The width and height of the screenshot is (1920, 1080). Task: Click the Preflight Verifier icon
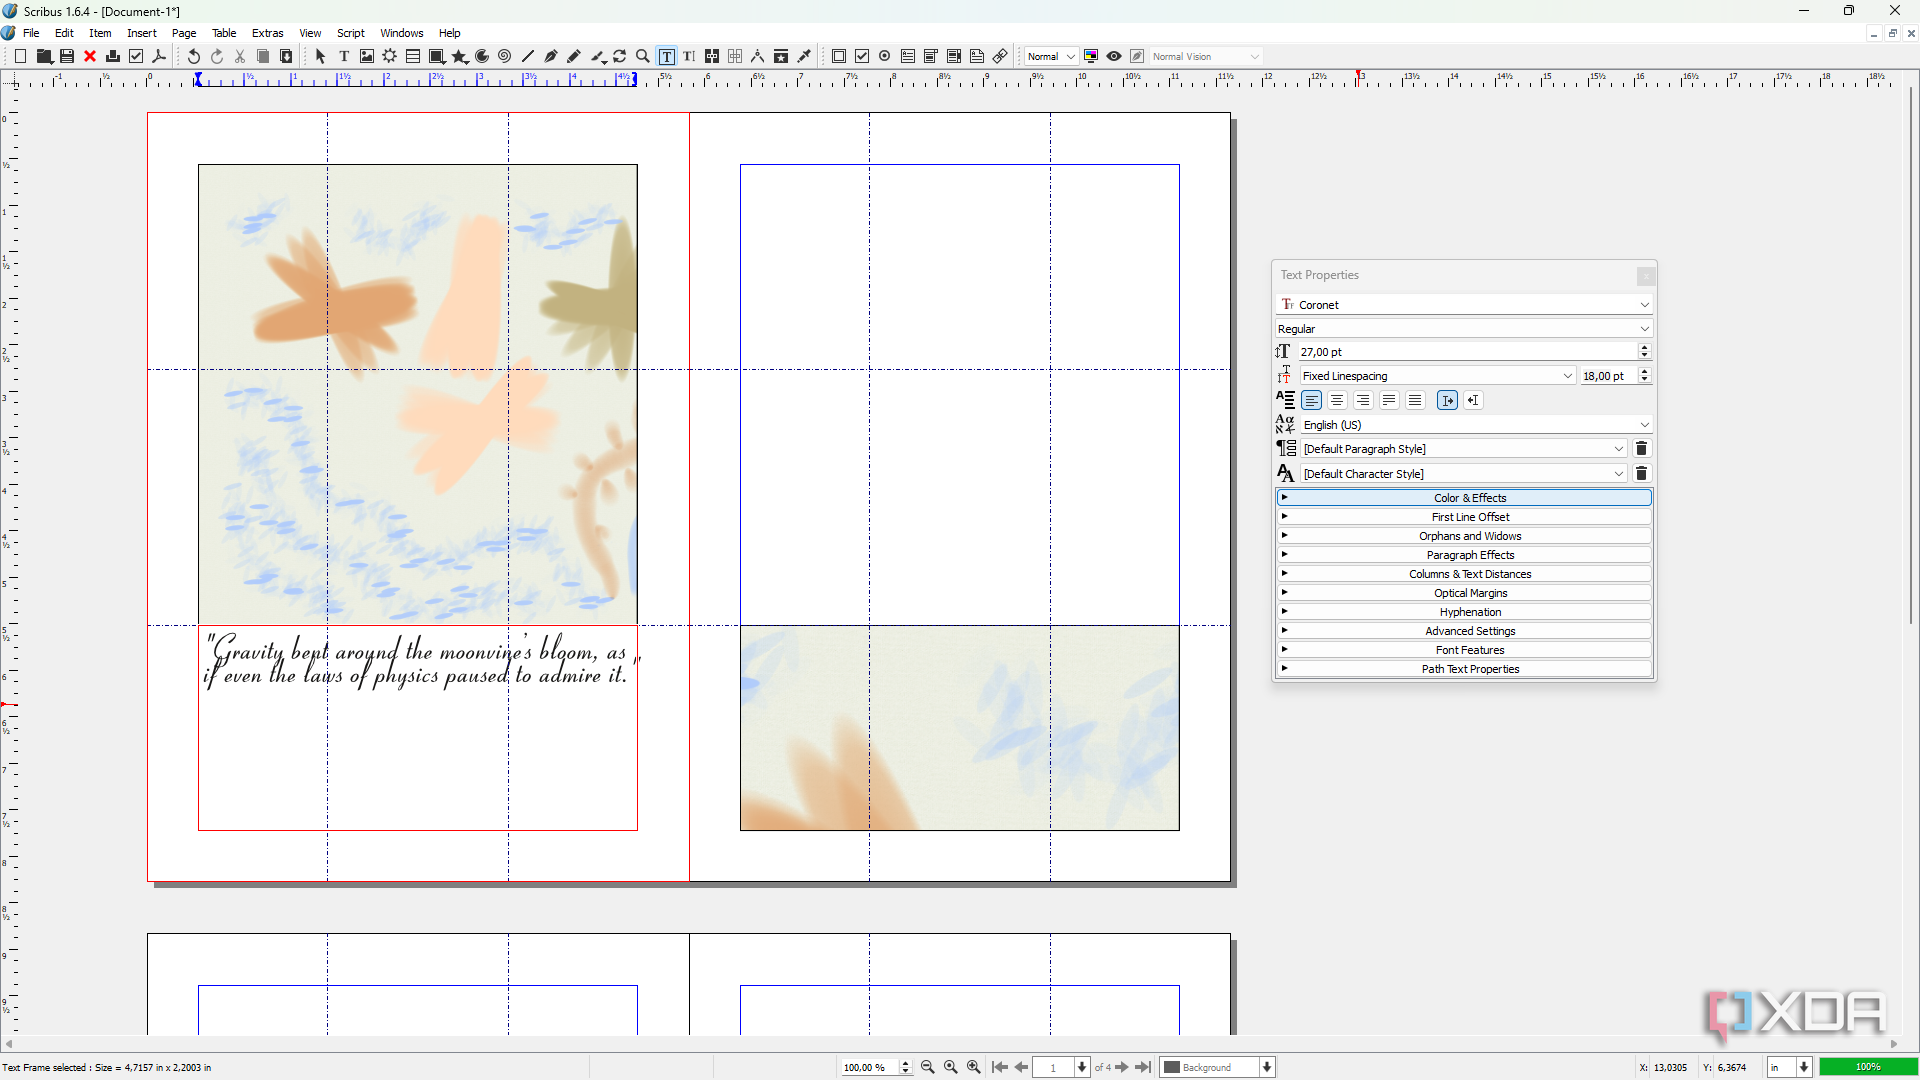pos(136,57)
